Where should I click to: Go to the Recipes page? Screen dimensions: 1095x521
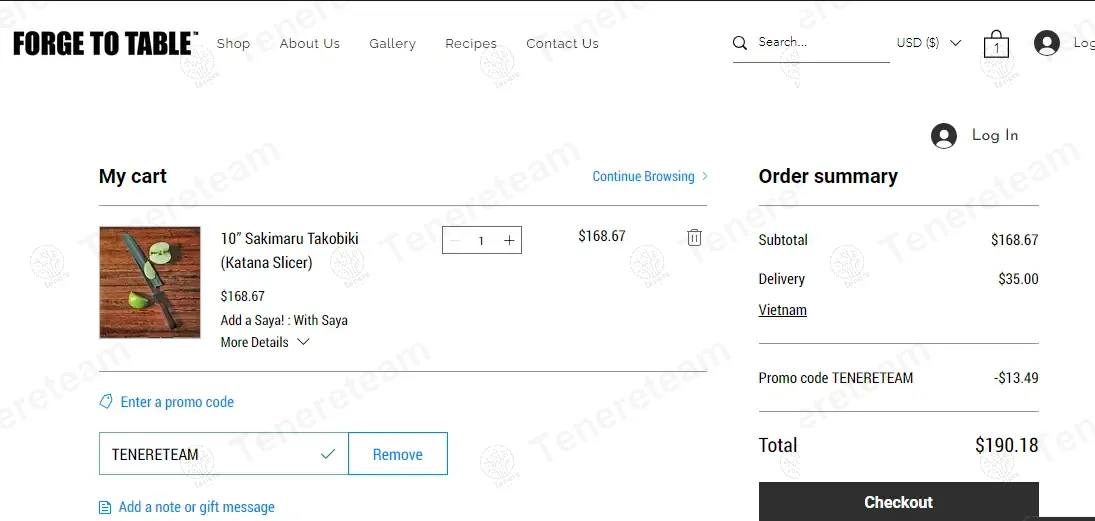(471, 43)
